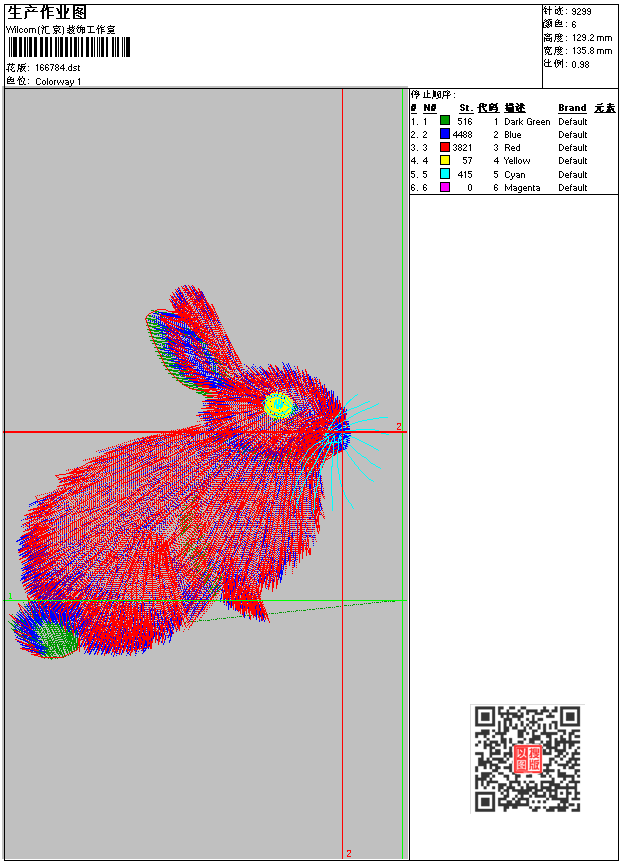Click the green '1' guide line marker
Image resolution: width=620 pixels, height=861 pixels.
[10, 596]
